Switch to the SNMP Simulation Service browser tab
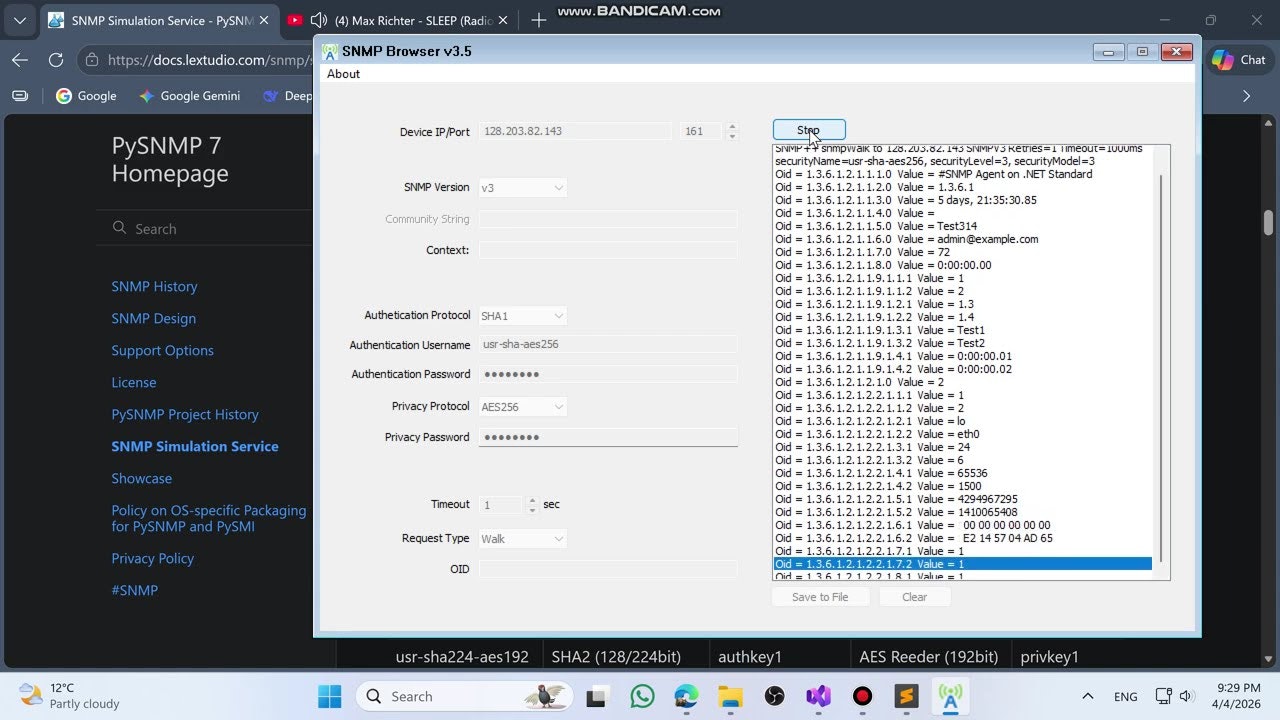1280x720 pixels. (158, 20)
